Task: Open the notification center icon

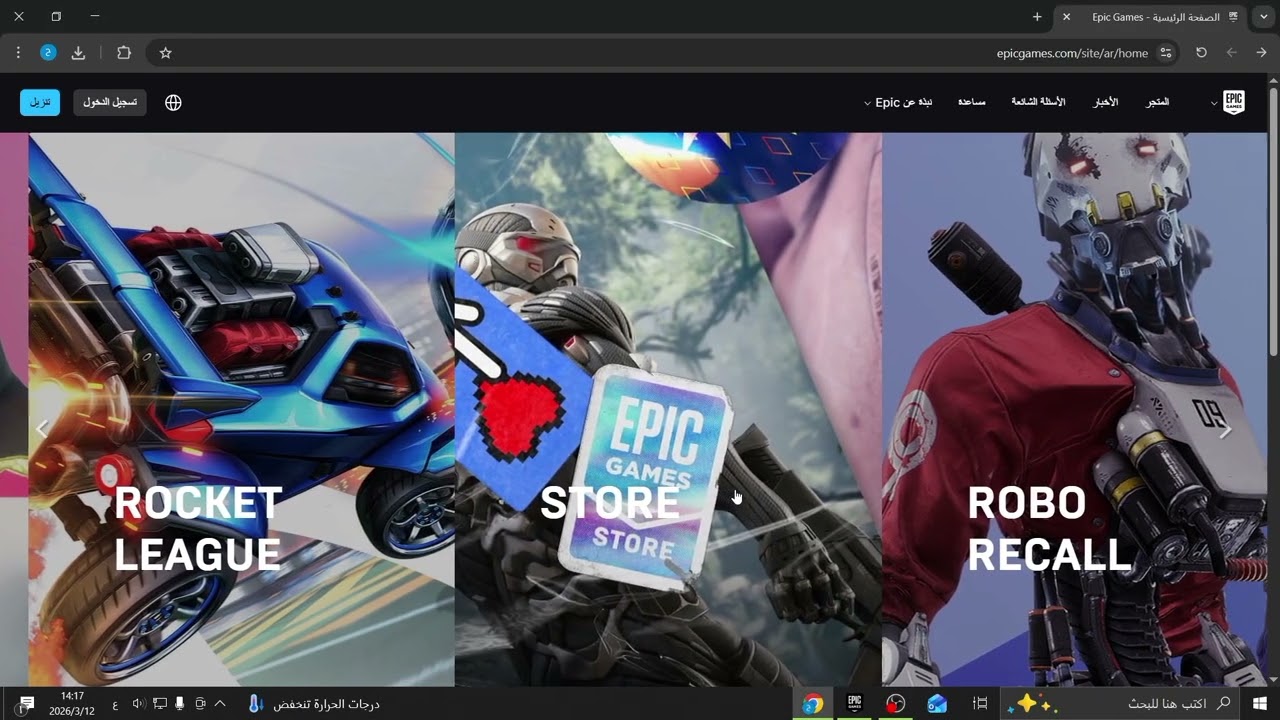Action: pyautogui.click(x=27, y=704)
